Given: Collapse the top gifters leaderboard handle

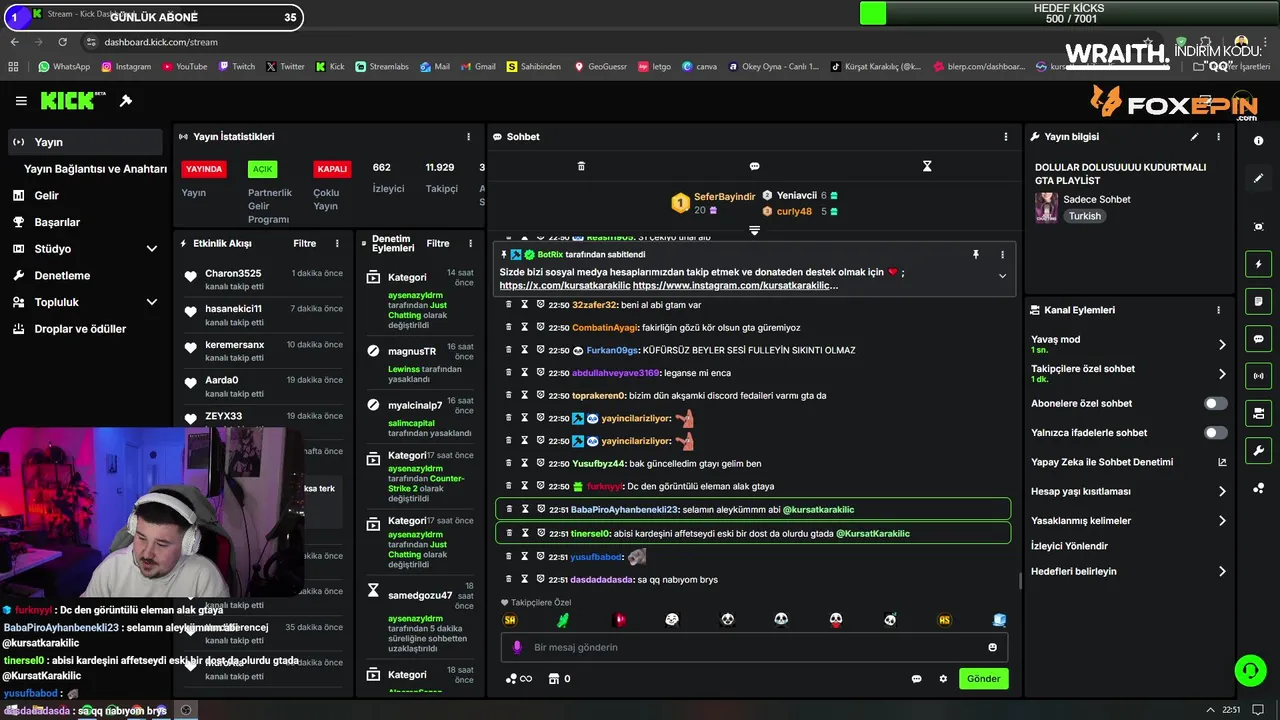Looking at the screenshot, I should point(754,231).
